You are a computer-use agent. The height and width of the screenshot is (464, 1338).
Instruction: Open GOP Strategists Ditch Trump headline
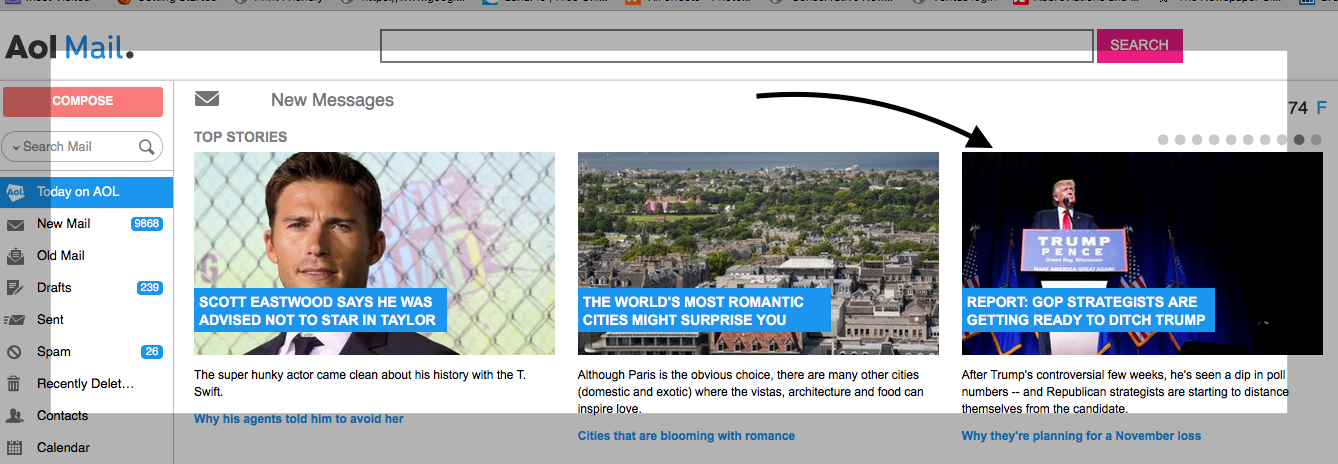1088,311
